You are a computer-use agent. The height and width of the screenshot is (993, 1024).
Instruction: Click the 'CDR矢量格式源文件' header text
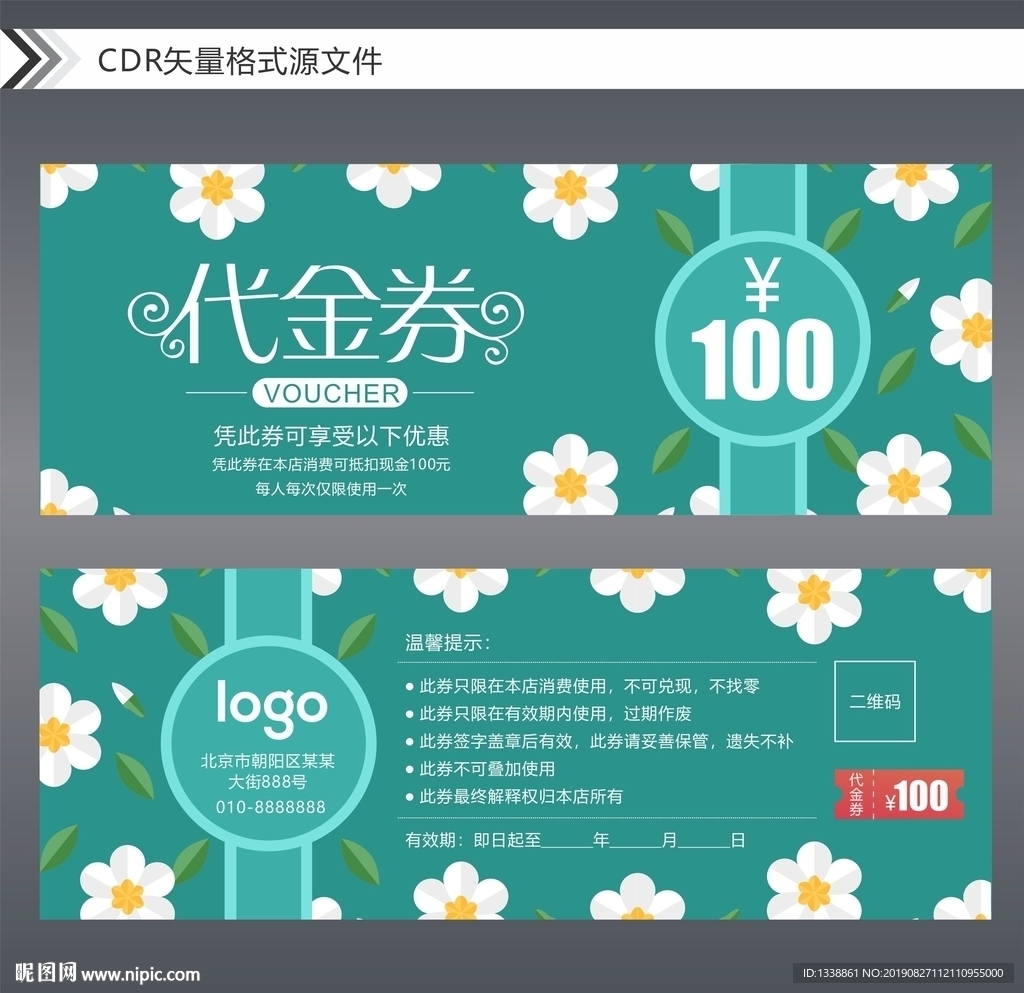point(239,61)
